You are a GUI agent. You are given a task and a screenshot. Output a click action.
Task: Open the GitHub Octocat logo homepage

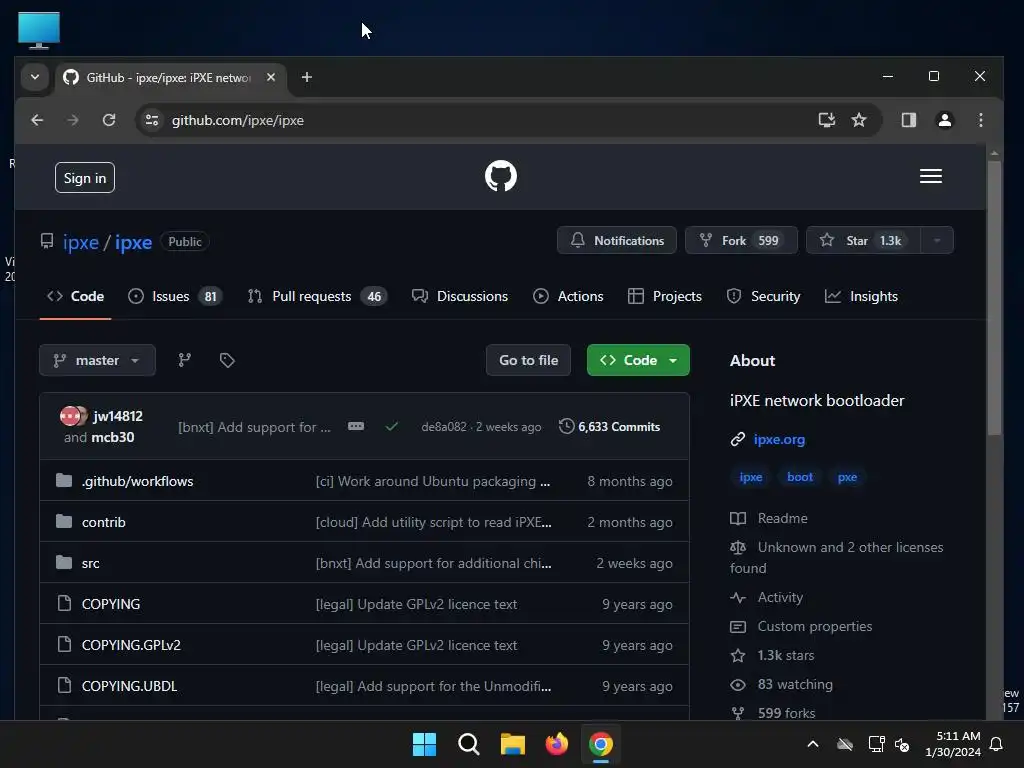[501, 176]
